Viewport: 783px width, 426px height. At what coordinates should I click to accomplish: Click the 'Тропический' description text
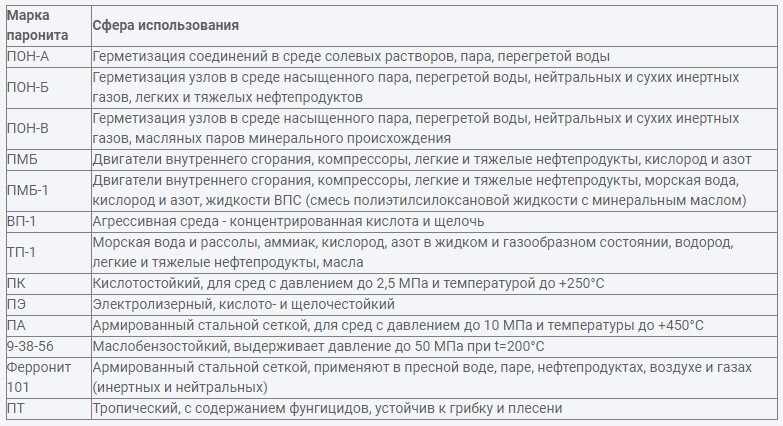[328, 409]
